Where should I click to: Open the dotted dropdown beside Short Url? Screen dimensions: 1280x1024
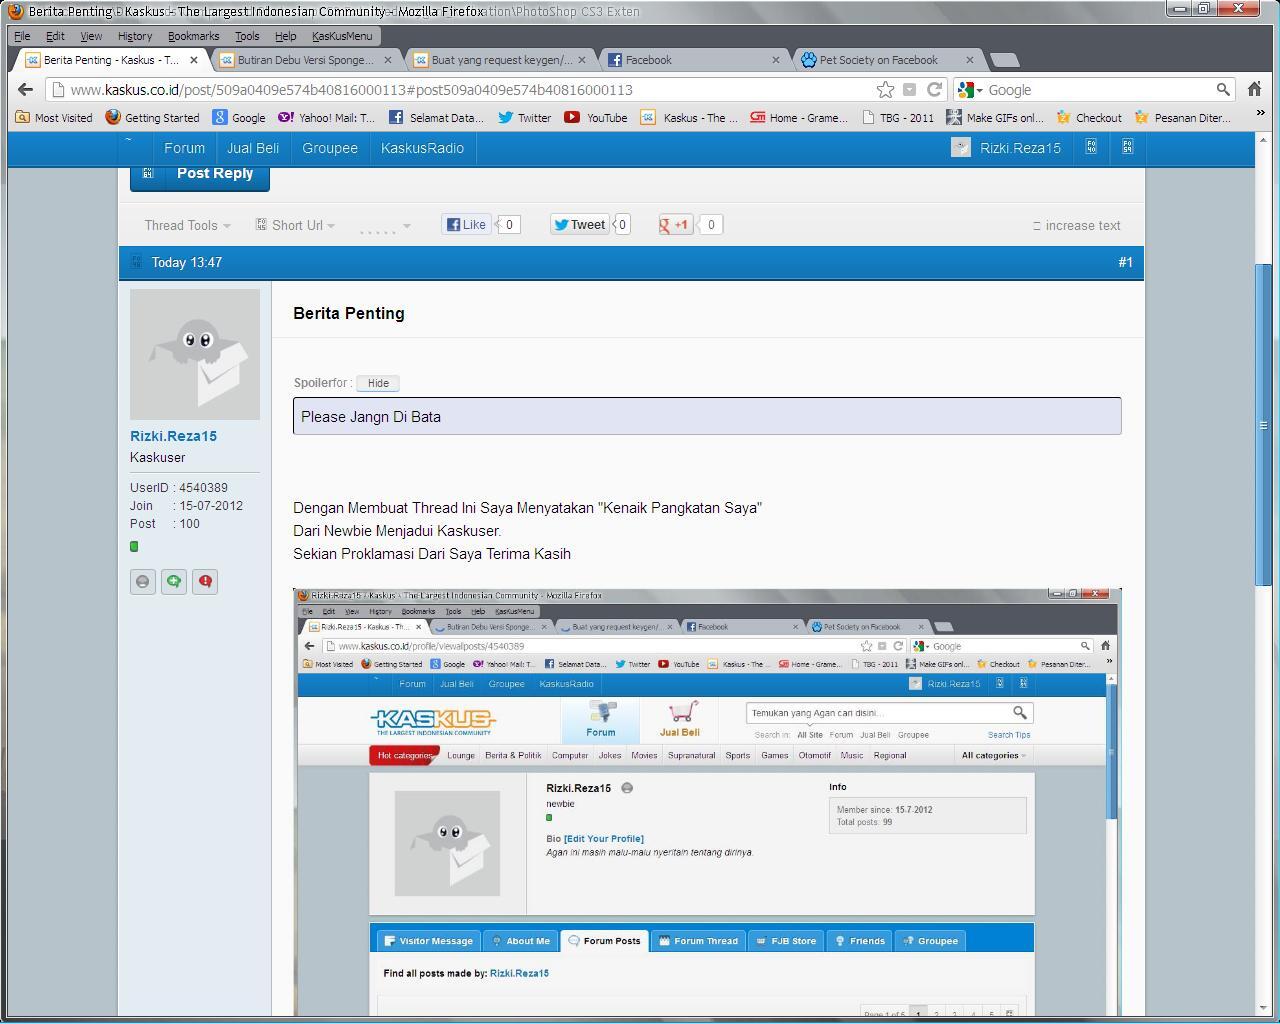pos(385,227)
